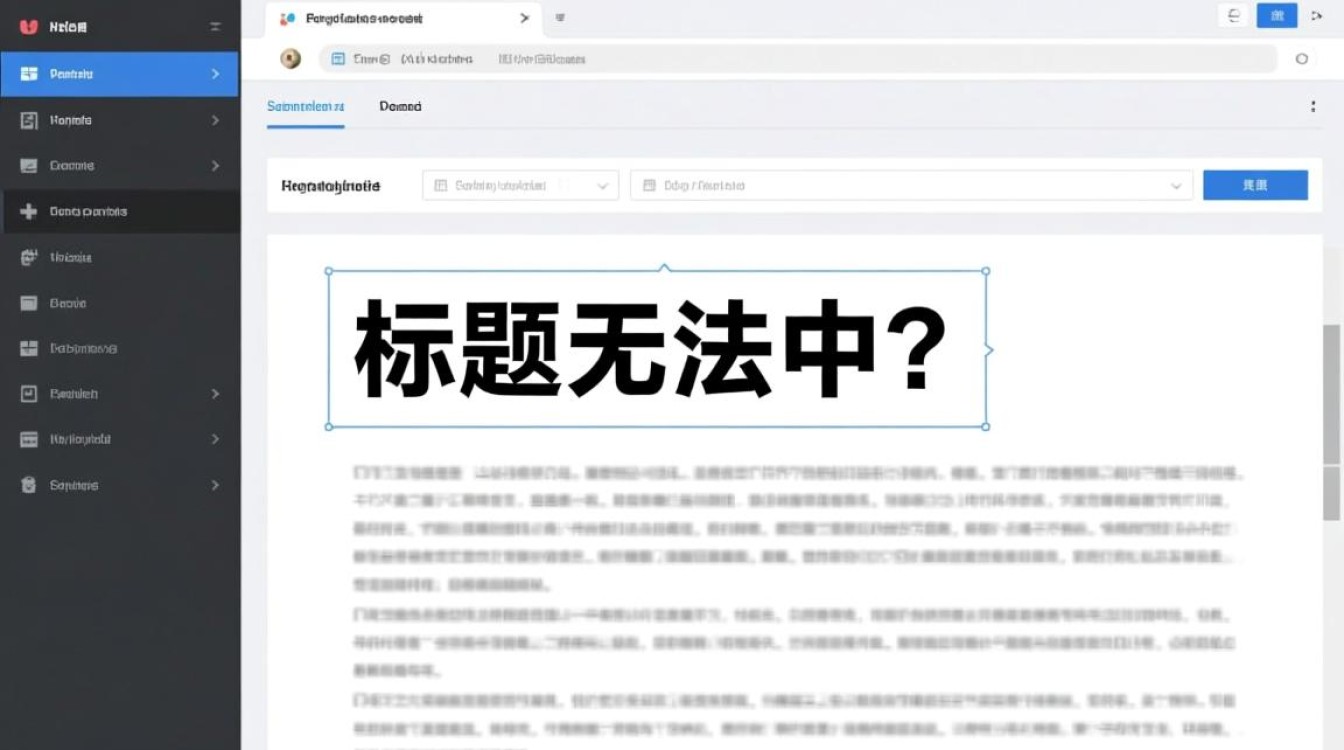The height and width of the screenshot is (750, 1344).
Task: Click the plus icon in the dark sidebar row
Action: [29, 212]
